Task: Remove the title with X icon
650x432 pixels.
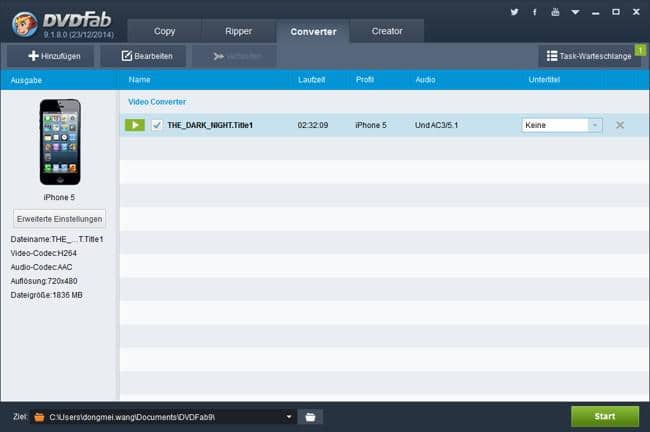Action: tap(620, 125)
